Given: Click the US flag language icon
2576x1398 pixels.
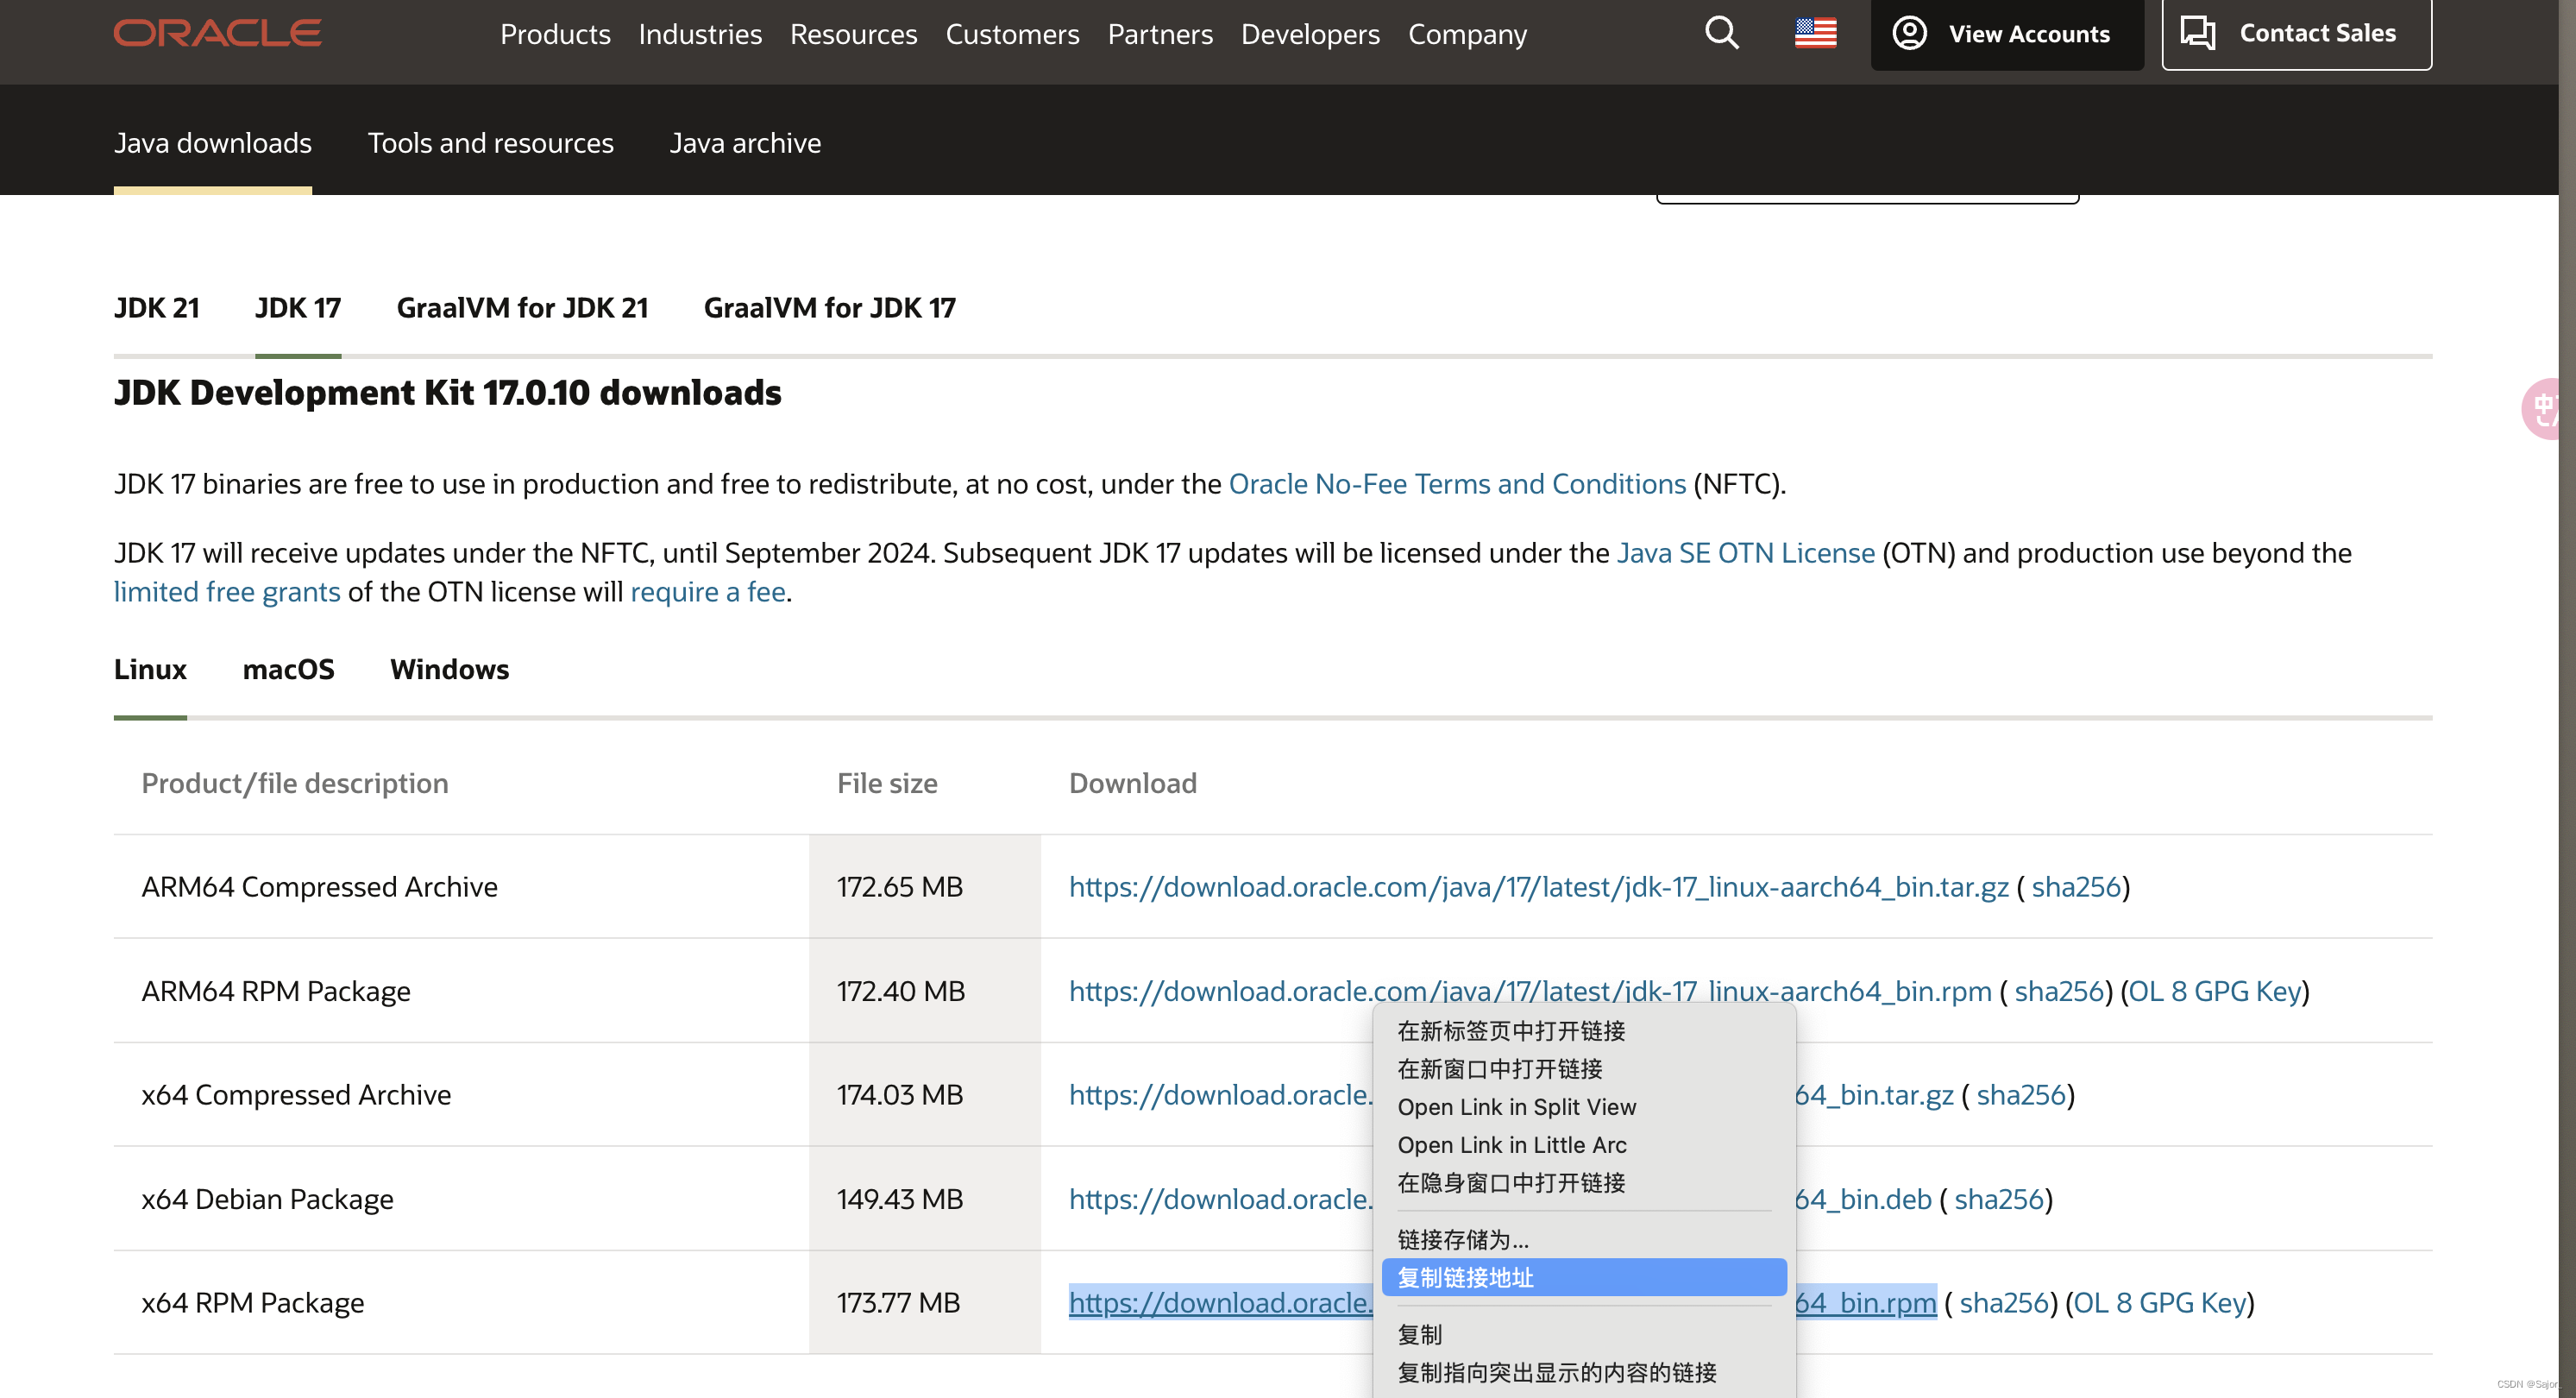Looking at the screenshot, I should [1817, 33].
